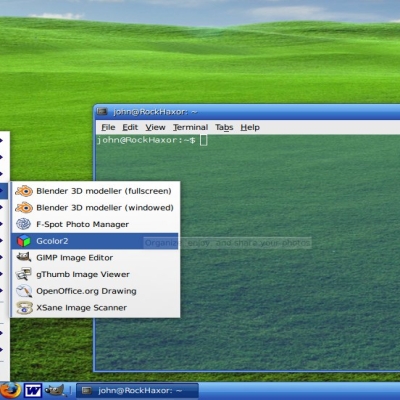The image size is (400, 400).
Task: Click the gThumb Image Viewer icon
Action: [x=24, y=274]
